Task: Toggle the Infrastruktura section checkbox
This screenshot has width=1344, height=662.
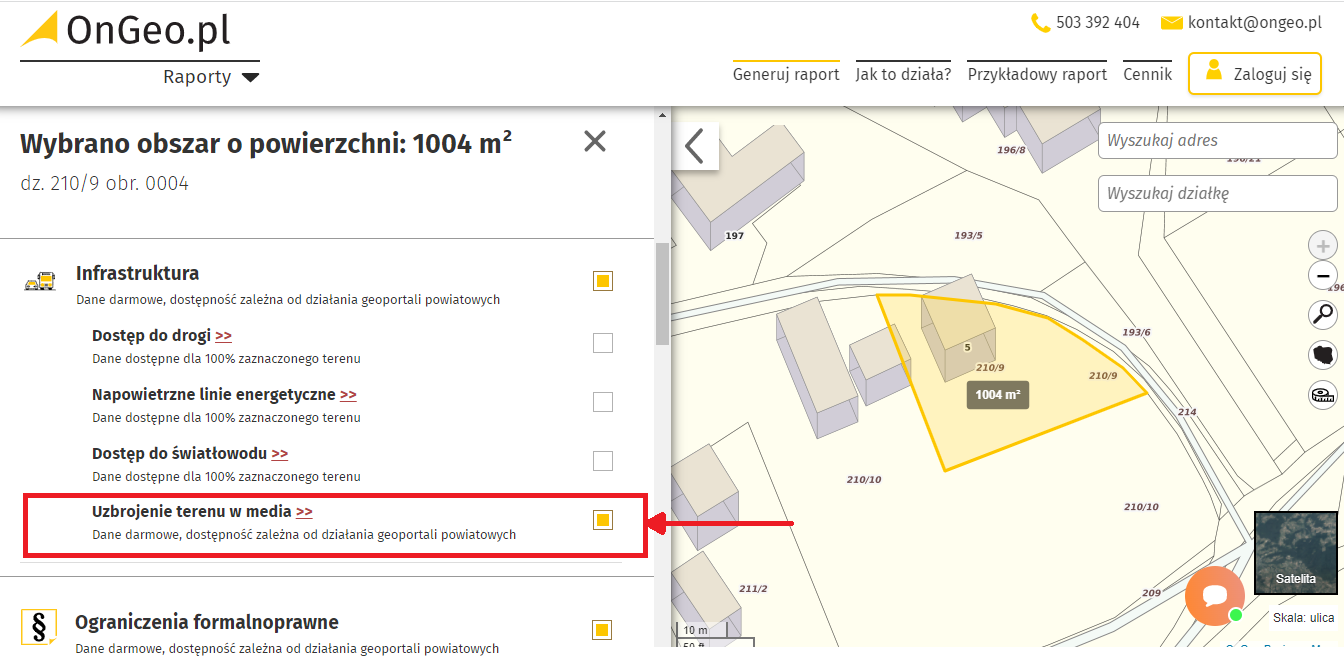Action: (x=602, y=281)
